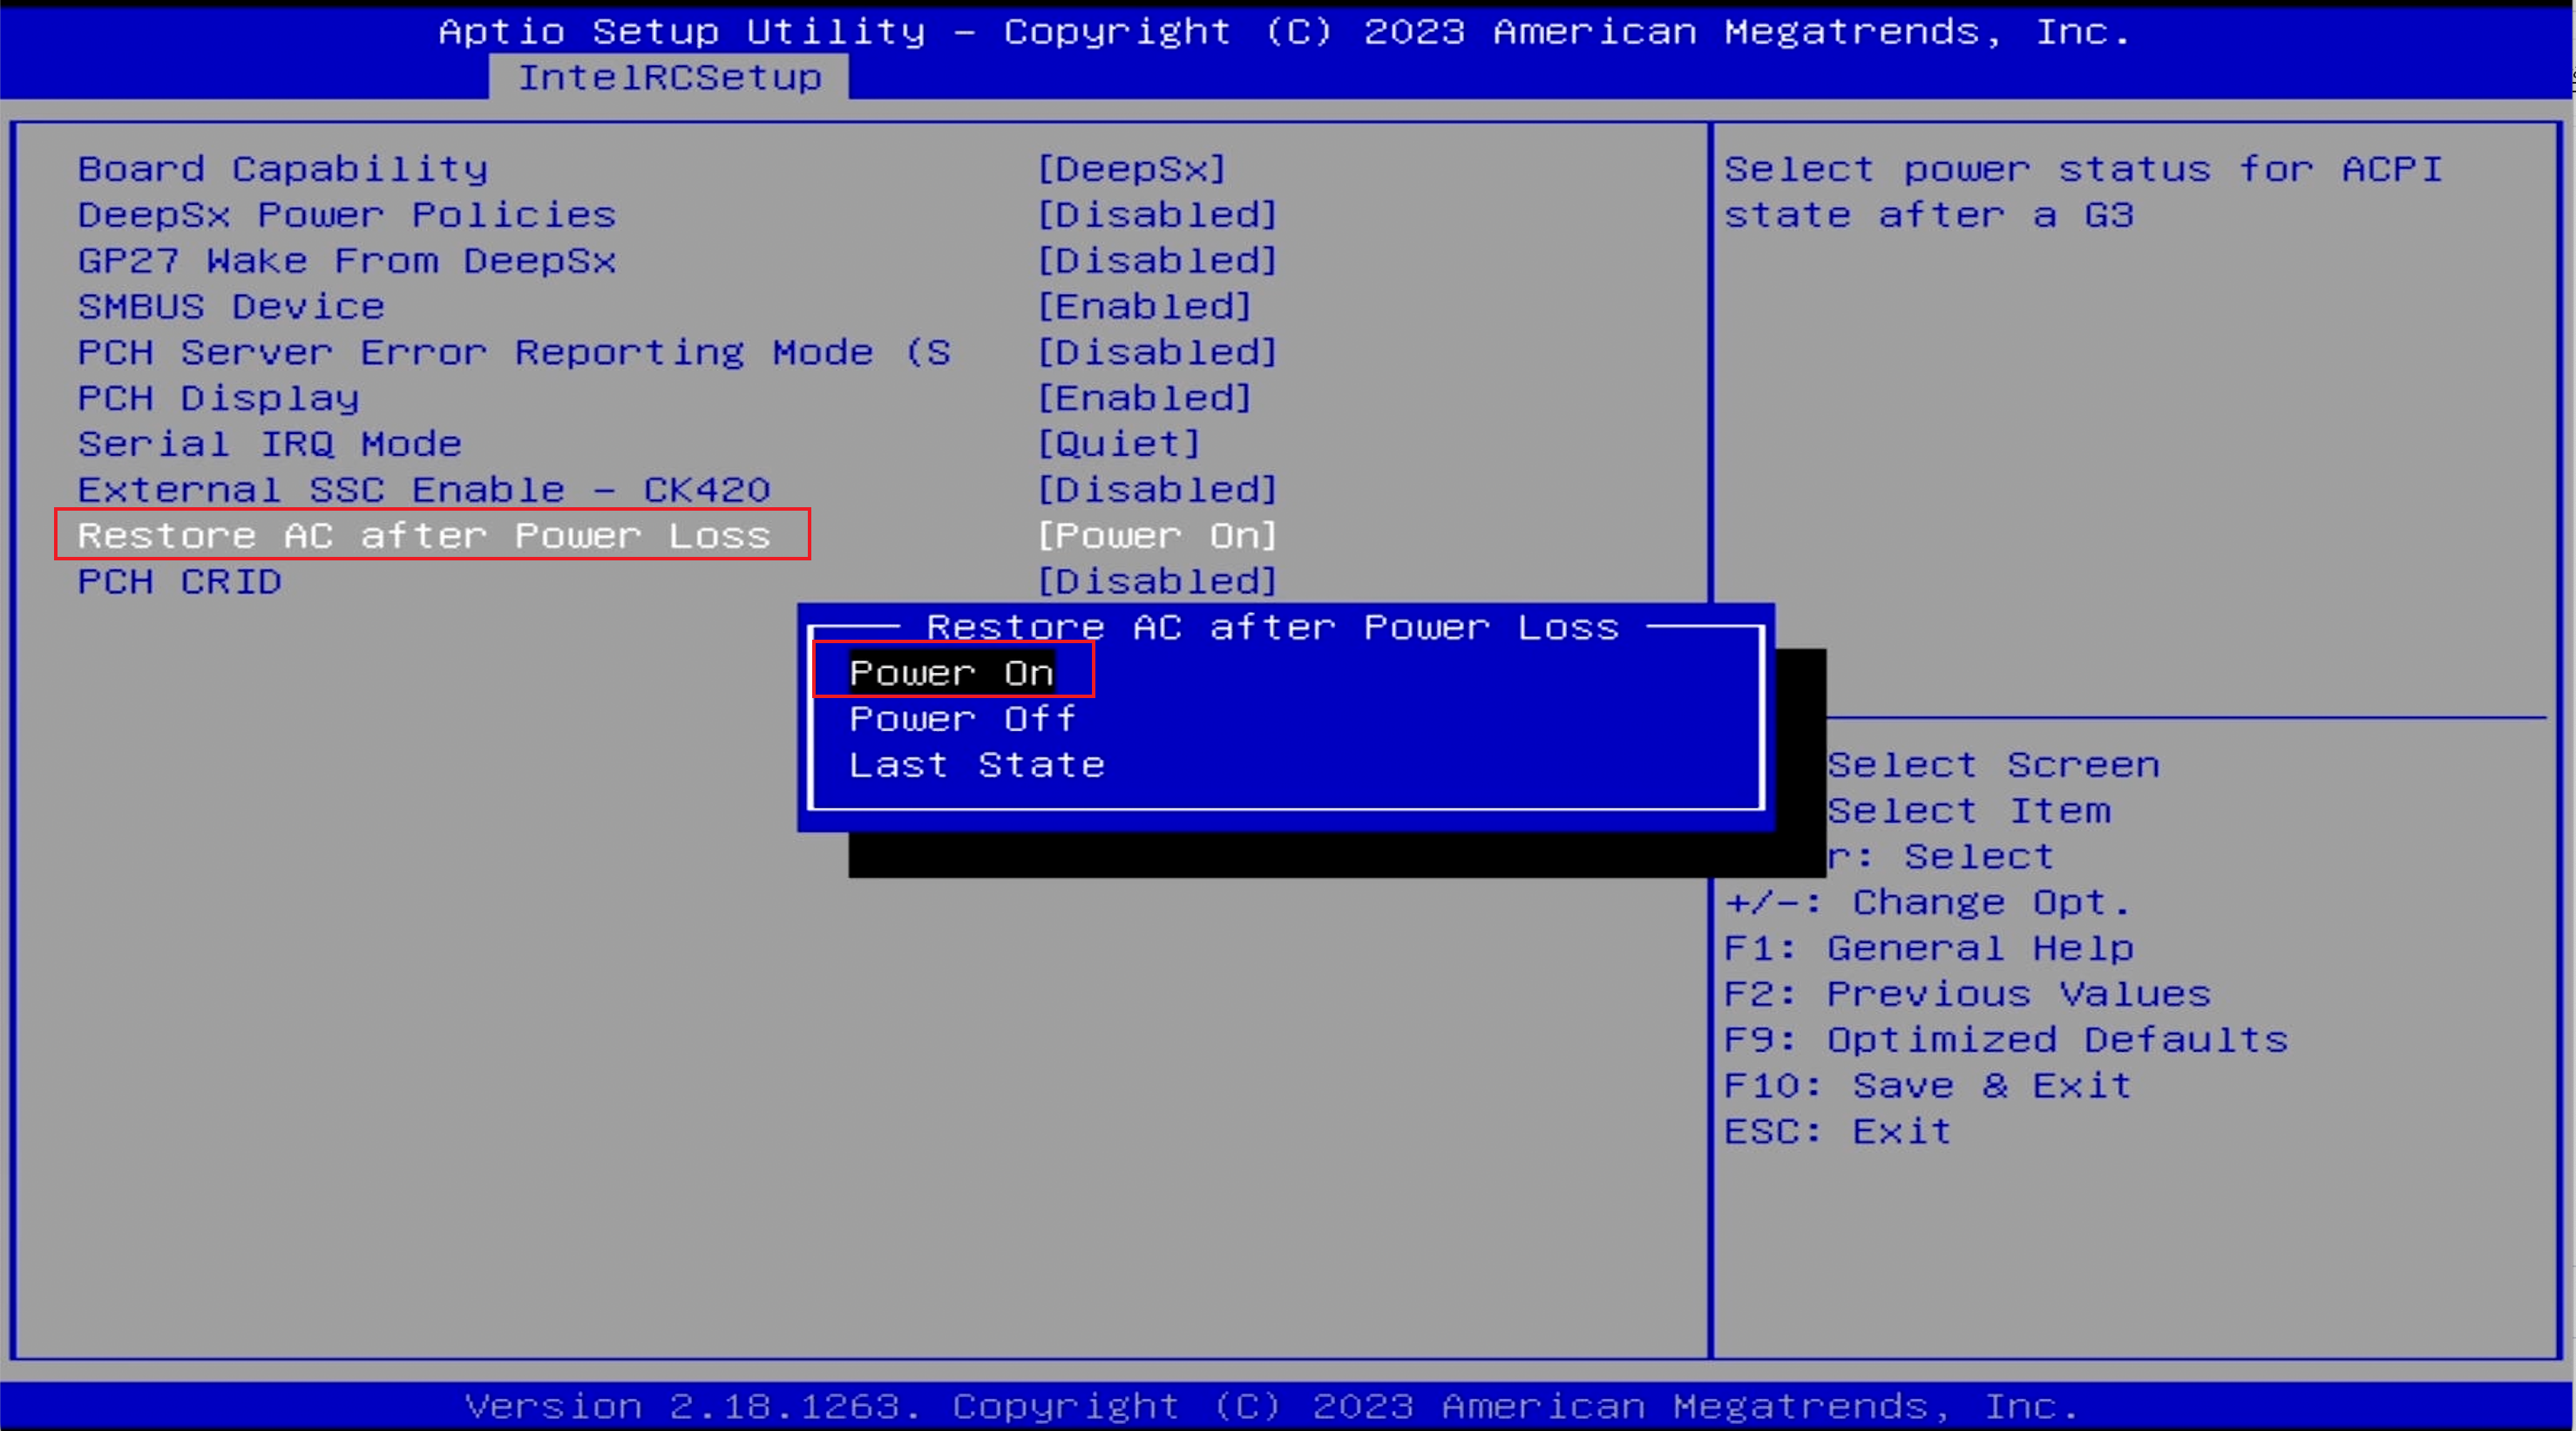Click the +/-: Change Opt. hint
The height and width of the screenshot is (1431, 2576).
[1928, 903]
